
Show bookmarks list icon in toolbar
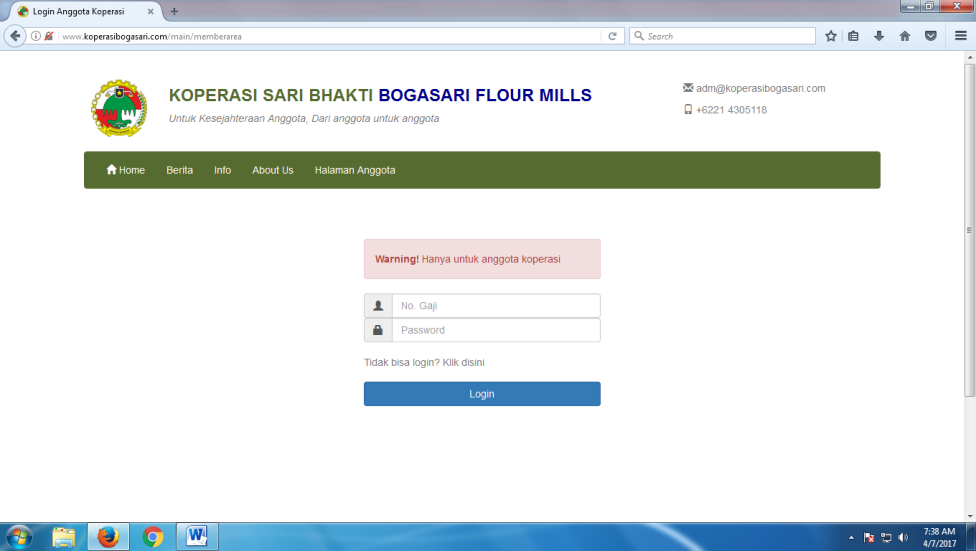(x=854, y=36)
